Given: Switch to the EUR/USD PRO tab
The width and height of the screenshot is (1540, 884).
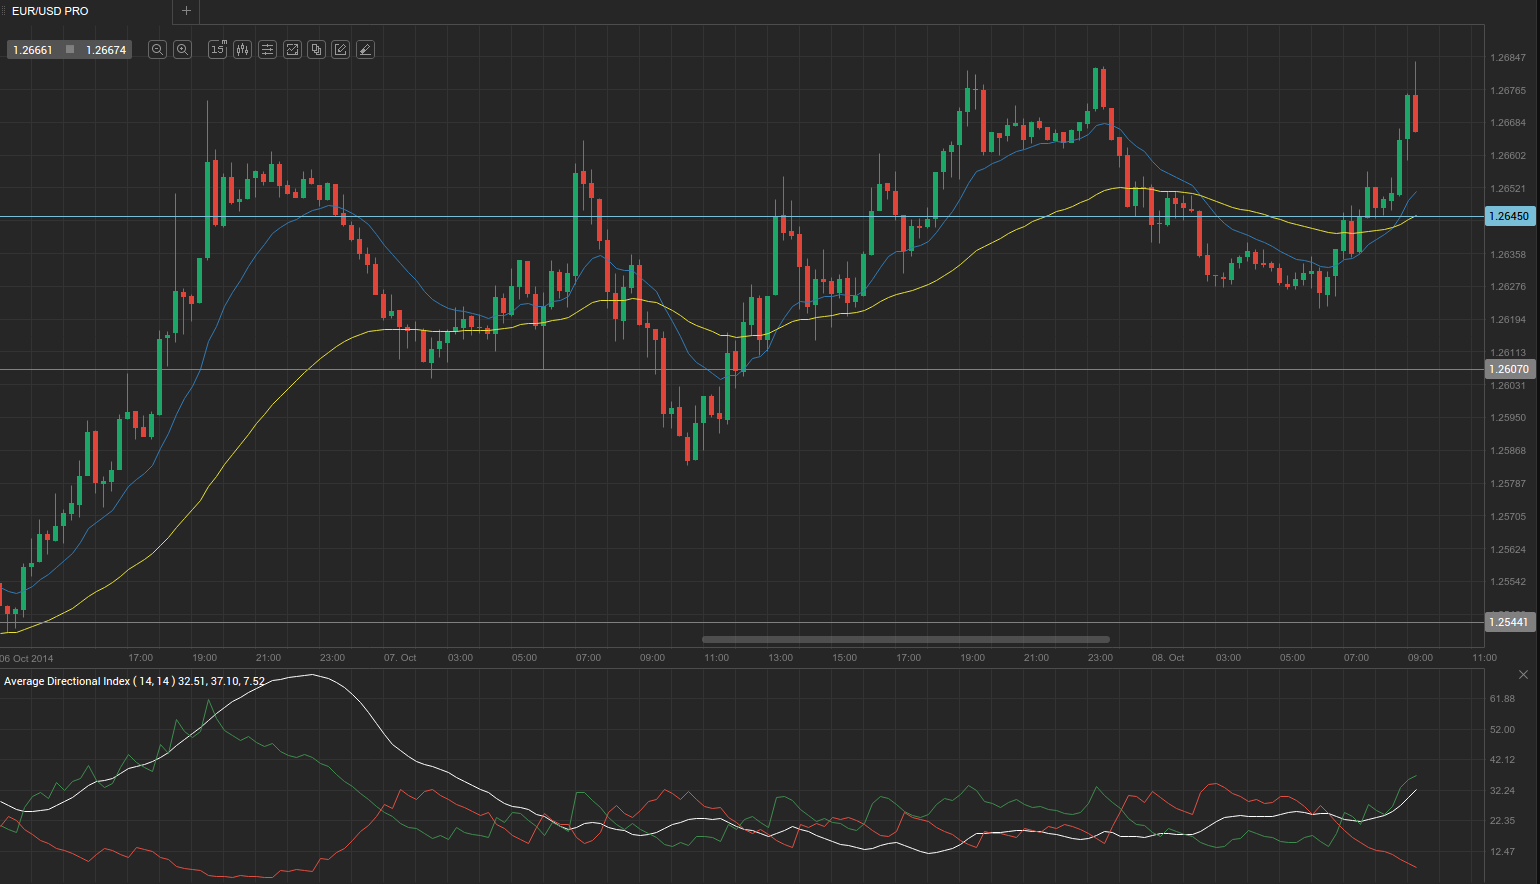Looking at the screenshot, I should pos(50,11).
